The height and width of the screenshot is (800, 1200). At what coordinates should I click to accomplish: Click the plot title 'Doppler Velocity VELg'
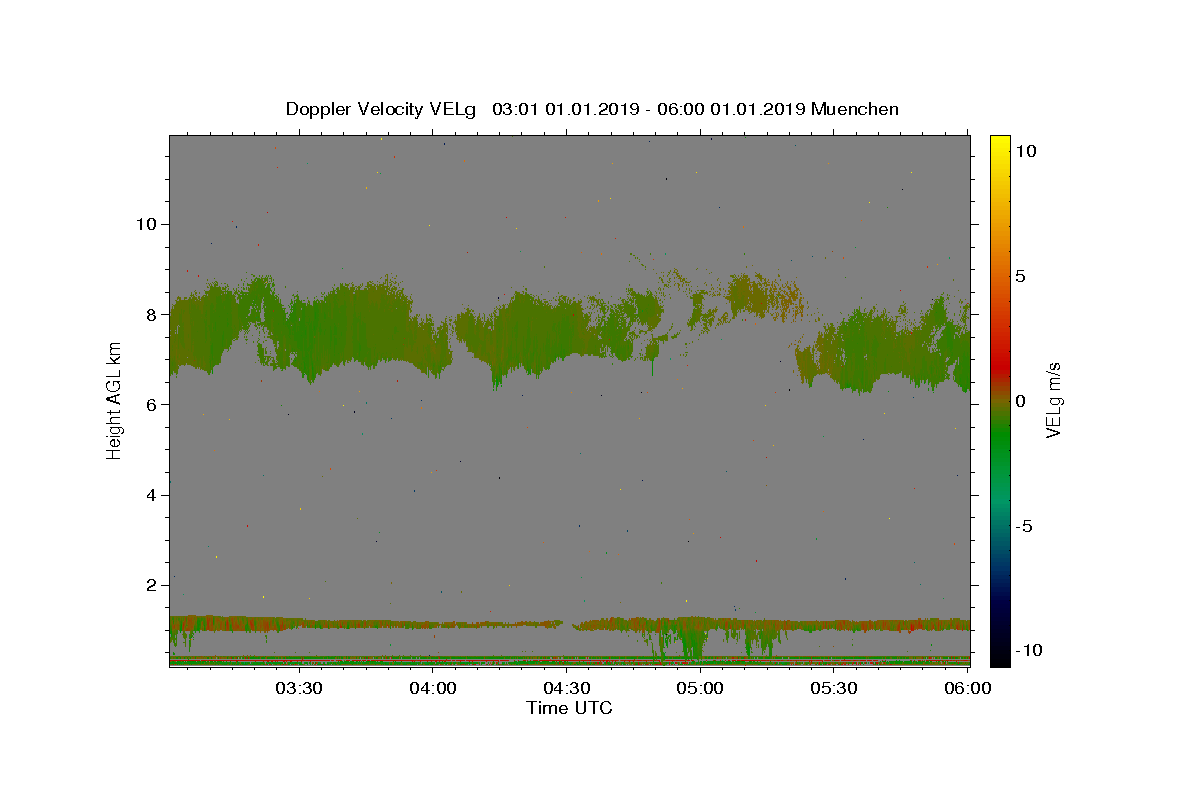[381, 109]
